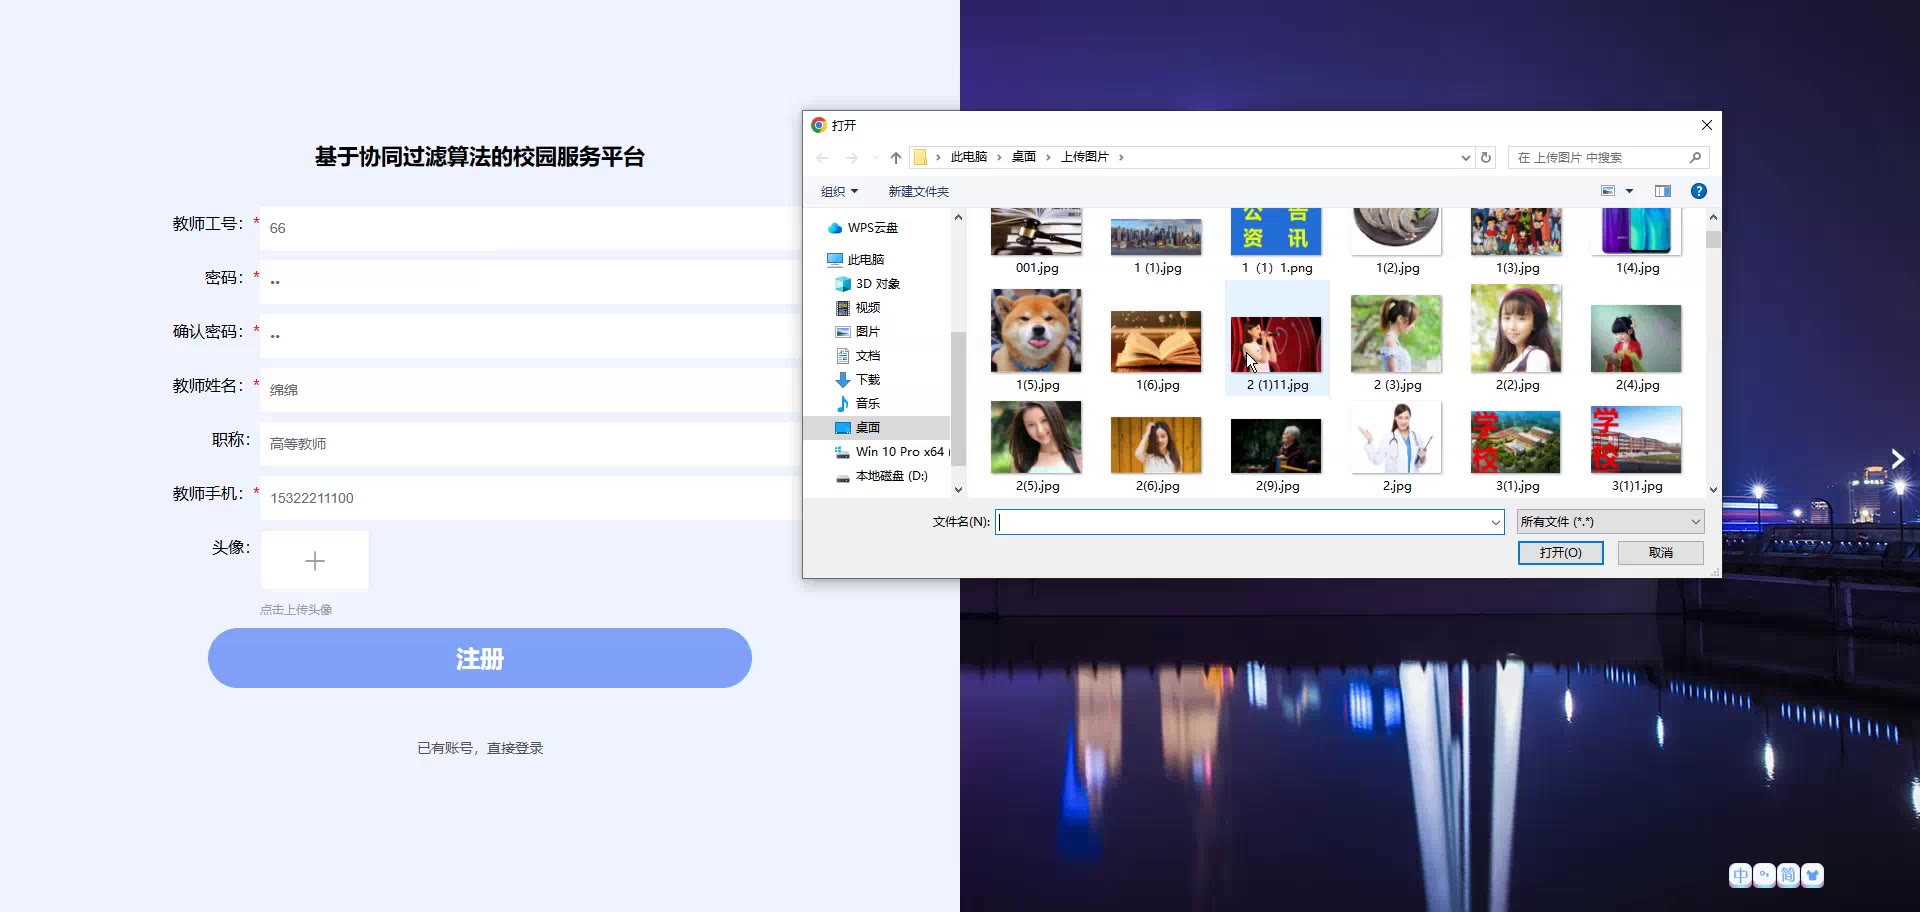Viewport: 1920px width, 912px height.
Task: Click the plus icon to upload avatar
Action: click(315, 561)
